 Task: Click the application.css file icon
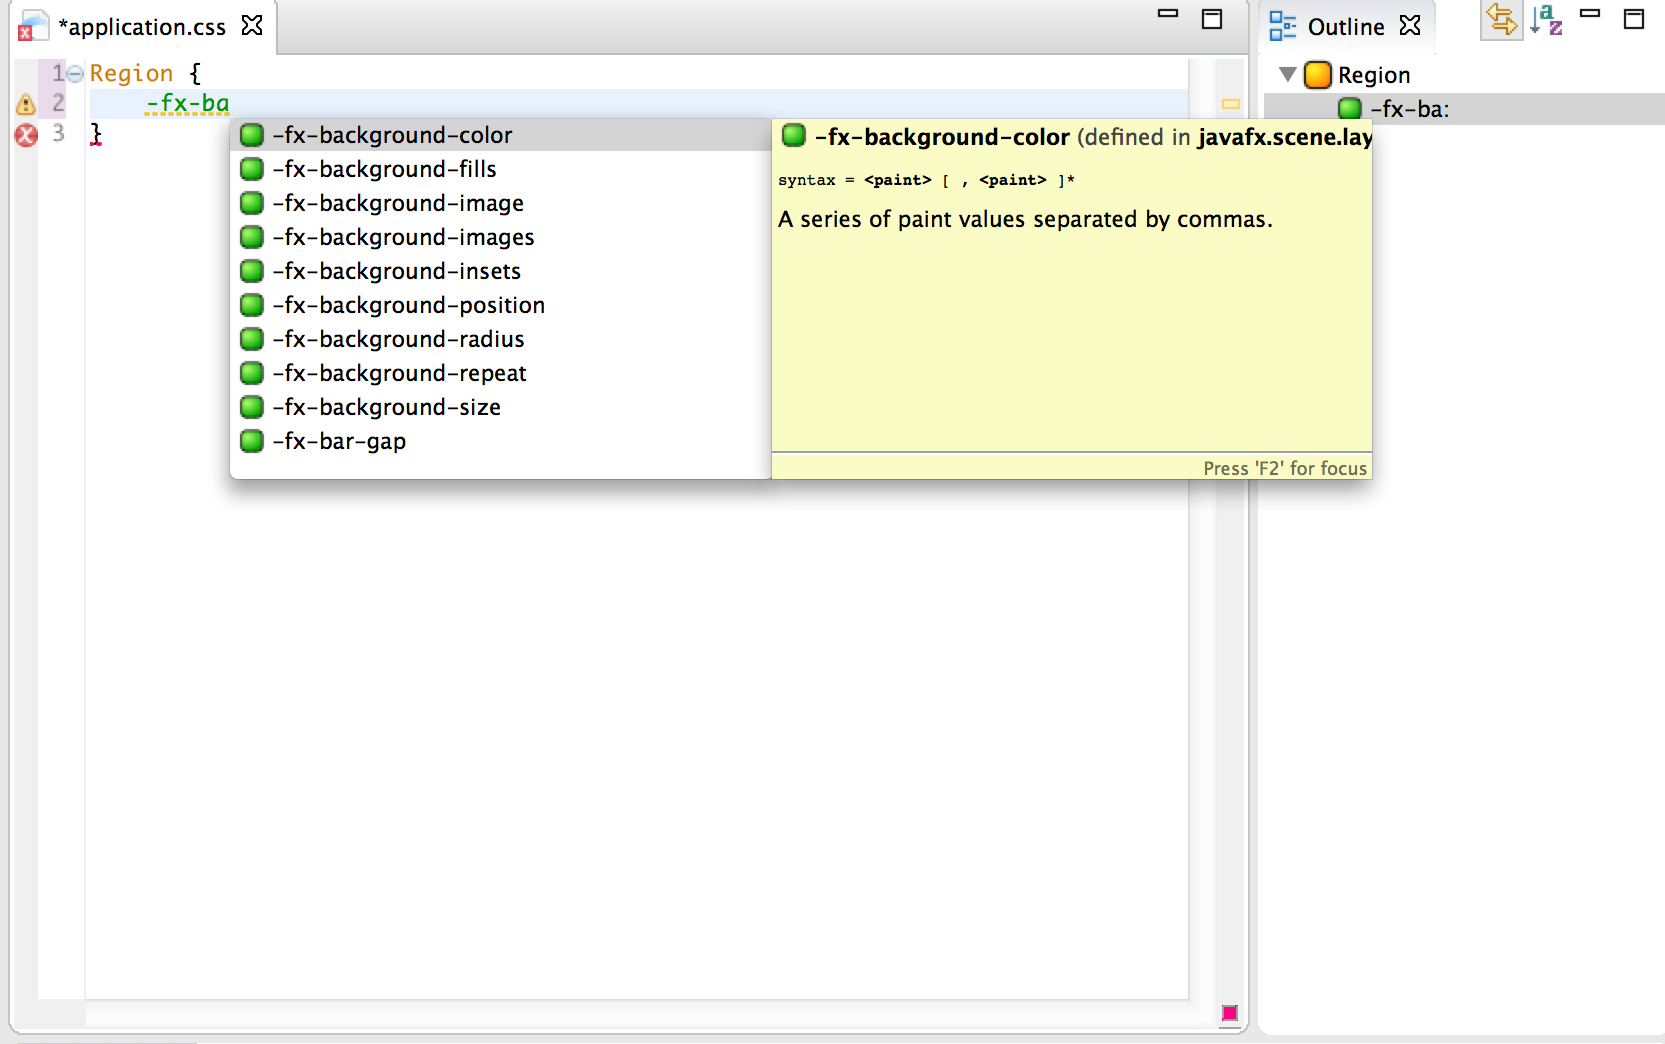point(33,27)
